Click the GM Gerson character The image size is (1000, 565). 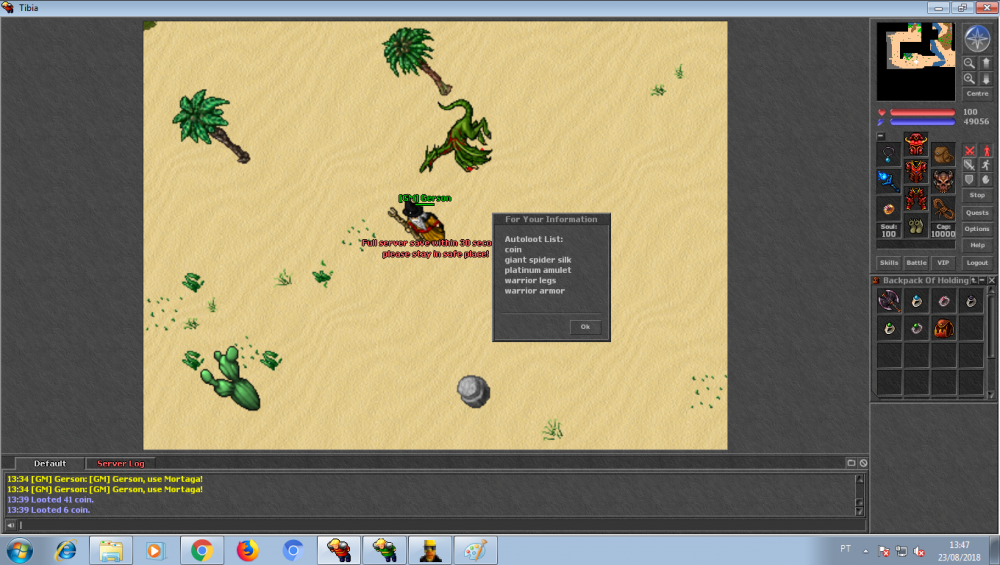(416, 223)
